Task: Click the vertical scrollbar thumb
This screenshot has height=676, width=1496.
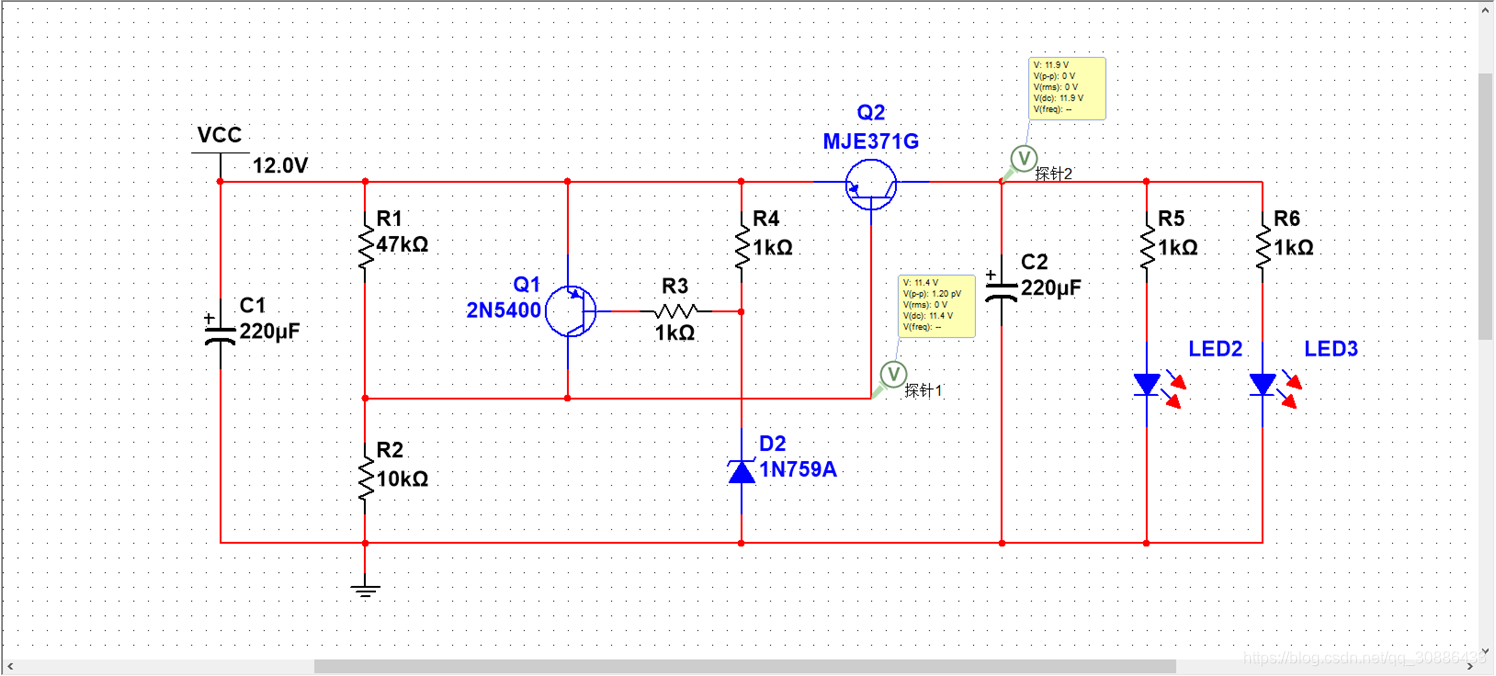Action: 1486,204
